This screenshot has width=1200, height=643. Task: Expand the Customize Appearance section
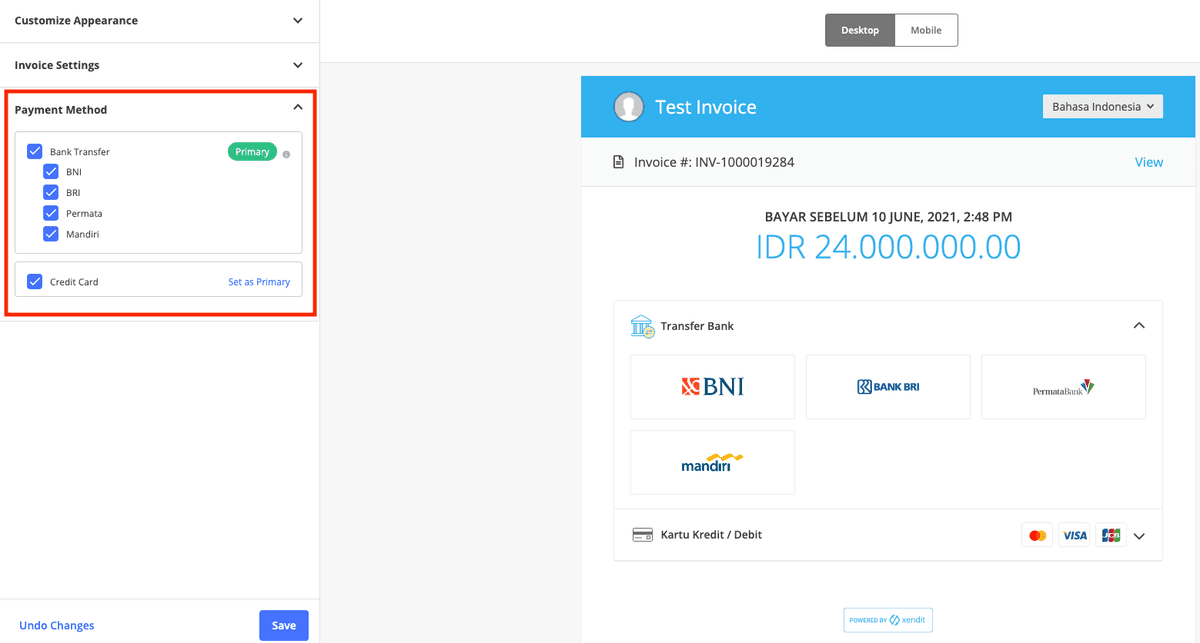(x=159, y=20)
